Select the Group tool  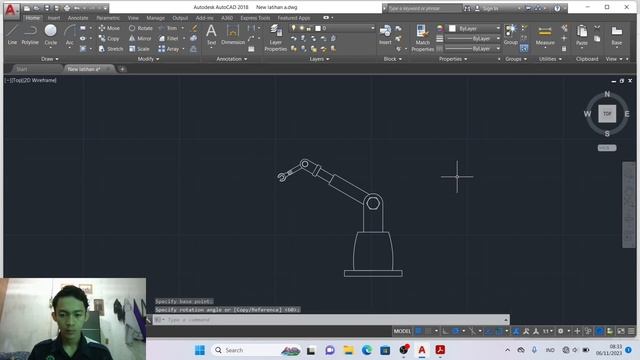tap(510, 34)
